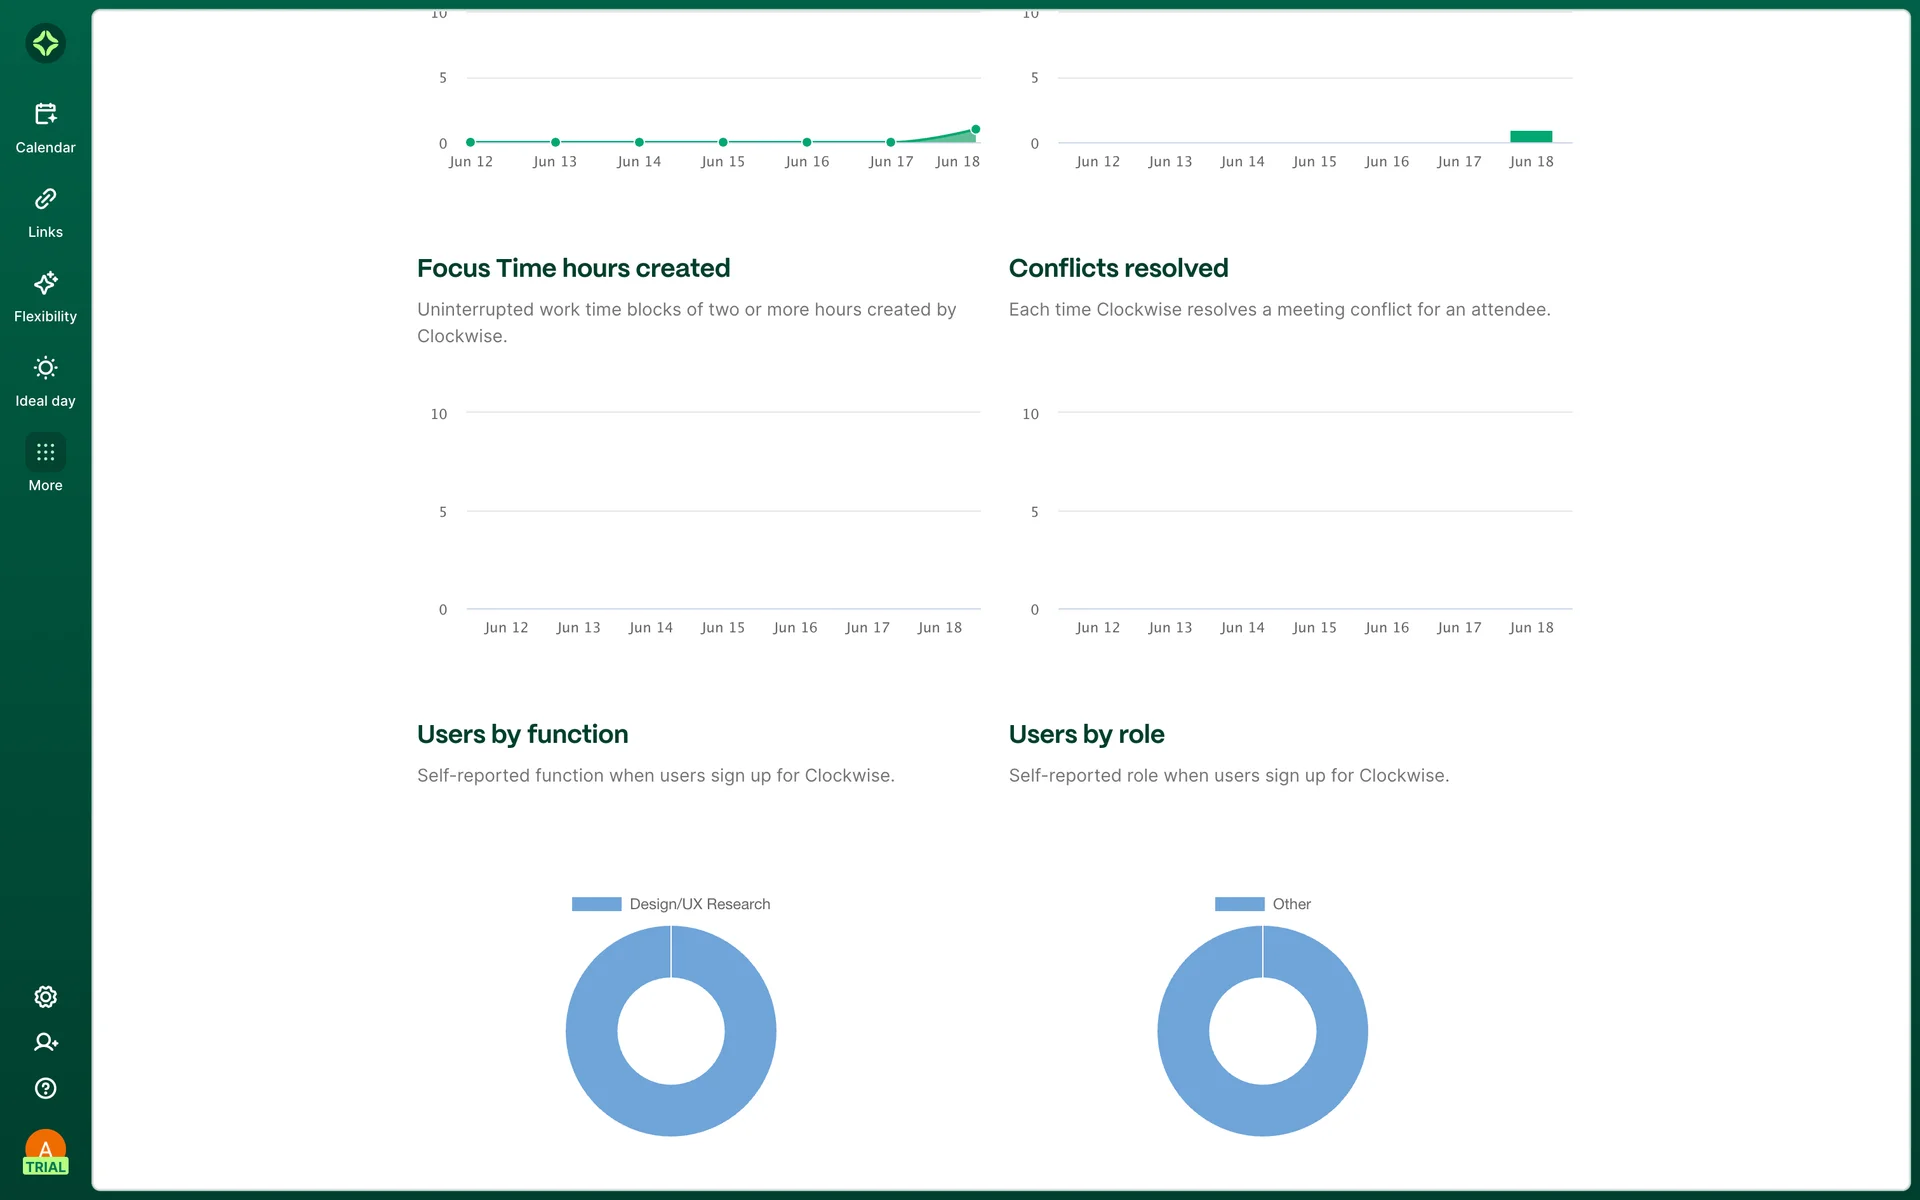Click the Jun 18 data point on line chart

[975, 129]
